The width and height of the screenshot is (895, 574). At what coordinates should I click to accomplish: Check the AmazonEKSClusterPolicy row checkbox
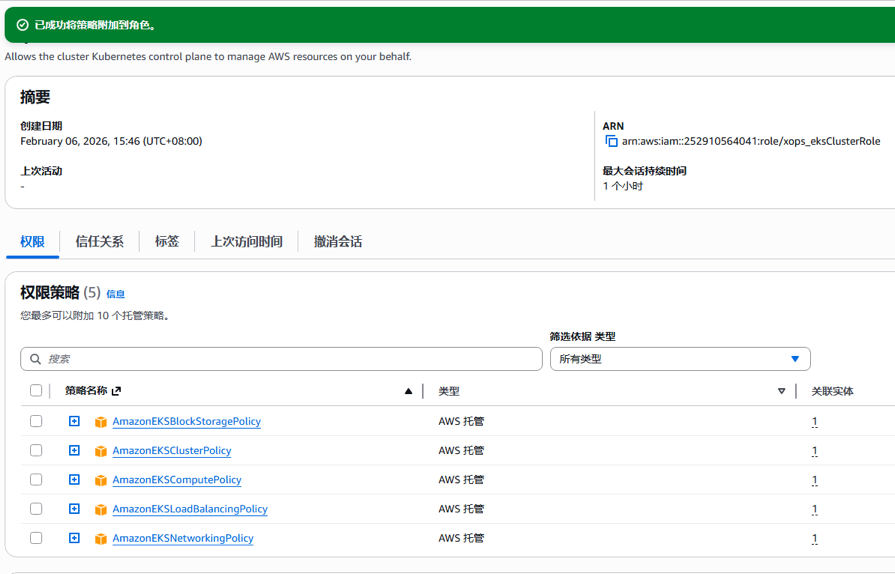(x=36, y=451)
